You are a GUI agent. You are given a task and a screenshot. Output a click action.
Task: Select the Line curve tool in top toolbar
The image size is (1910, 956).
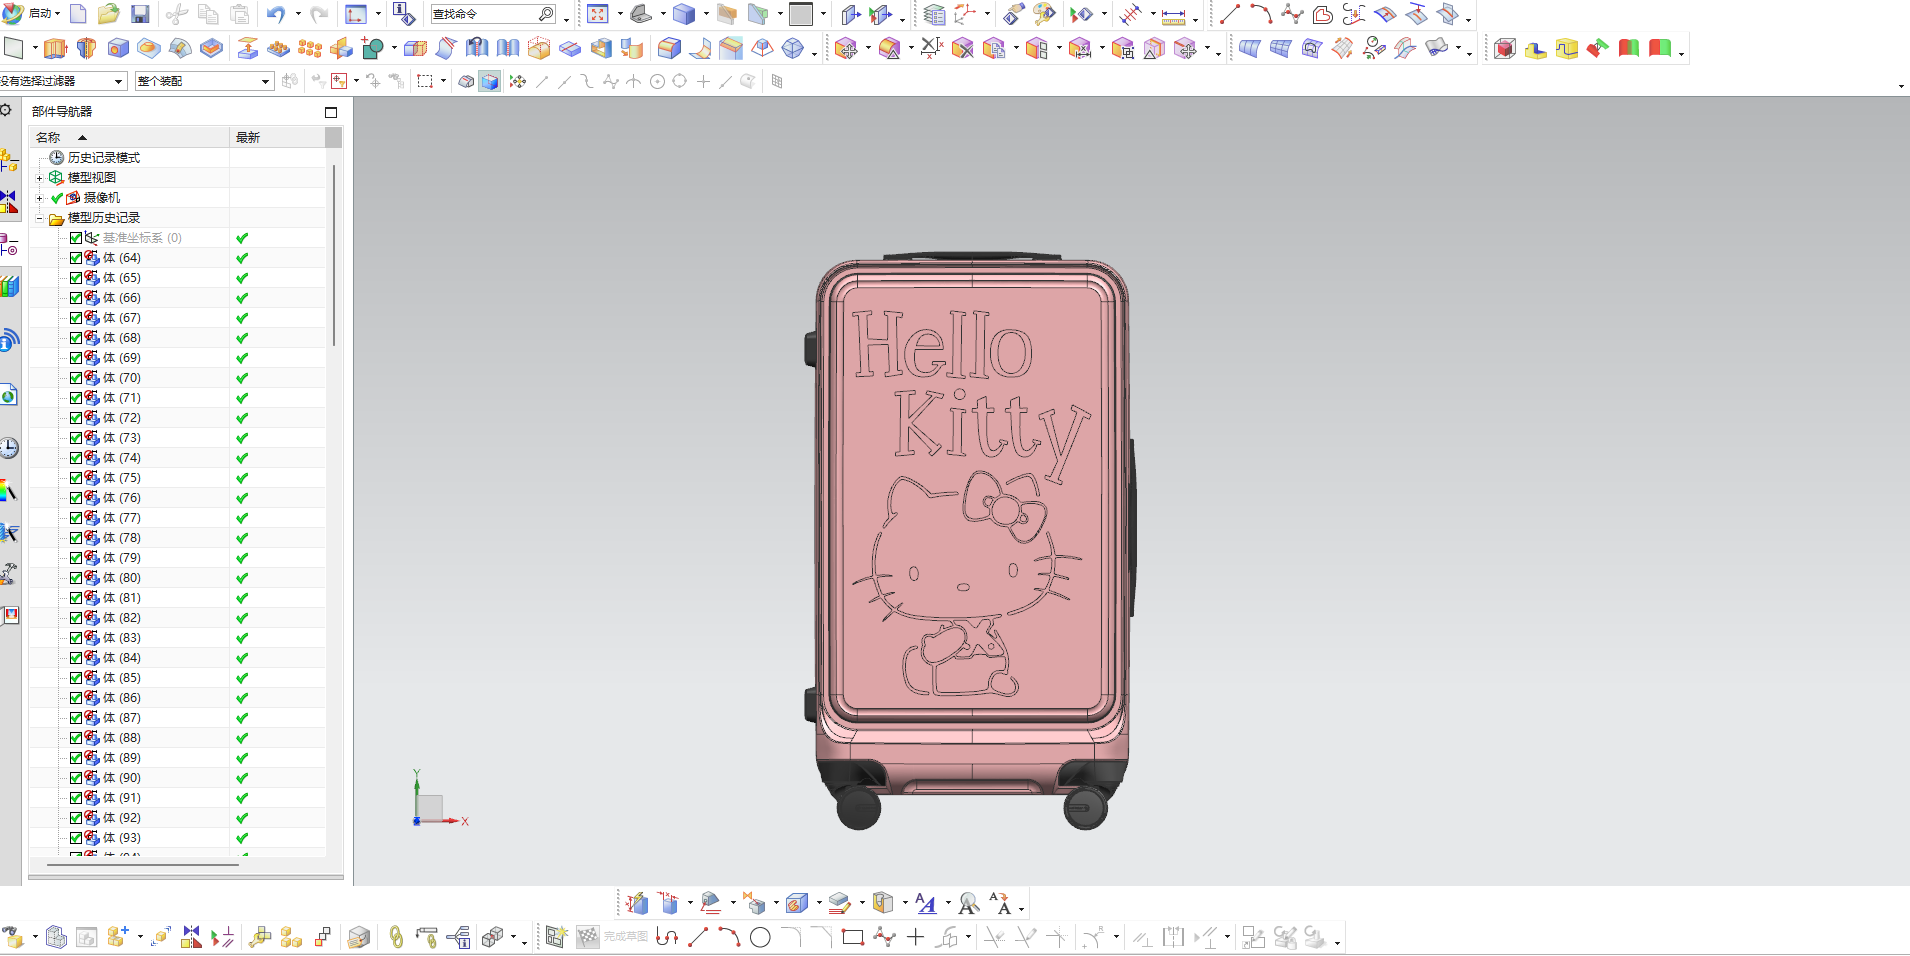click(x=1230, y=14)
